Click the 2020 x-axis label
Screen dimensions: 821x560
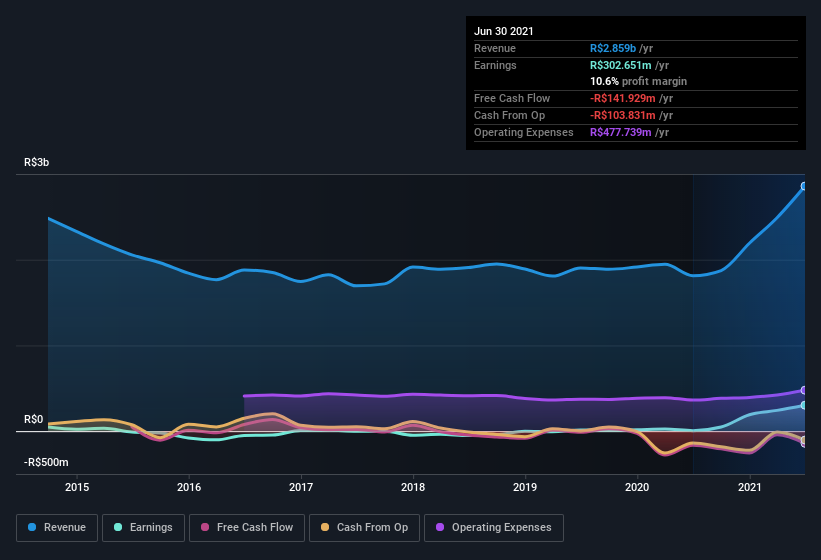pos(637,487)
